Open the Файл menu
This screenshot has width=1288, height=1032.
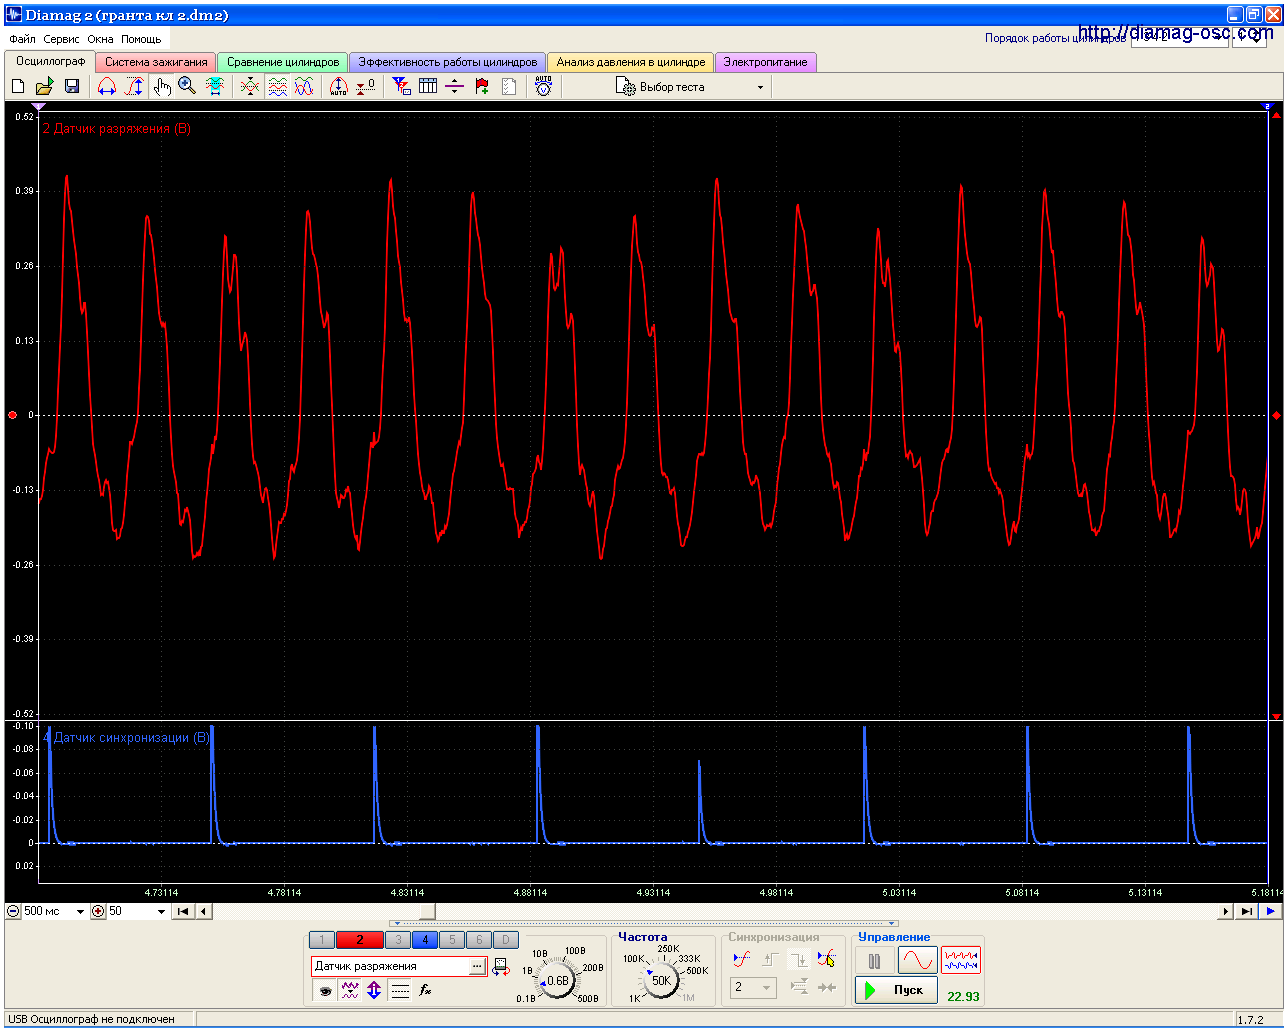pyautogui.click(x=22, y=39)
